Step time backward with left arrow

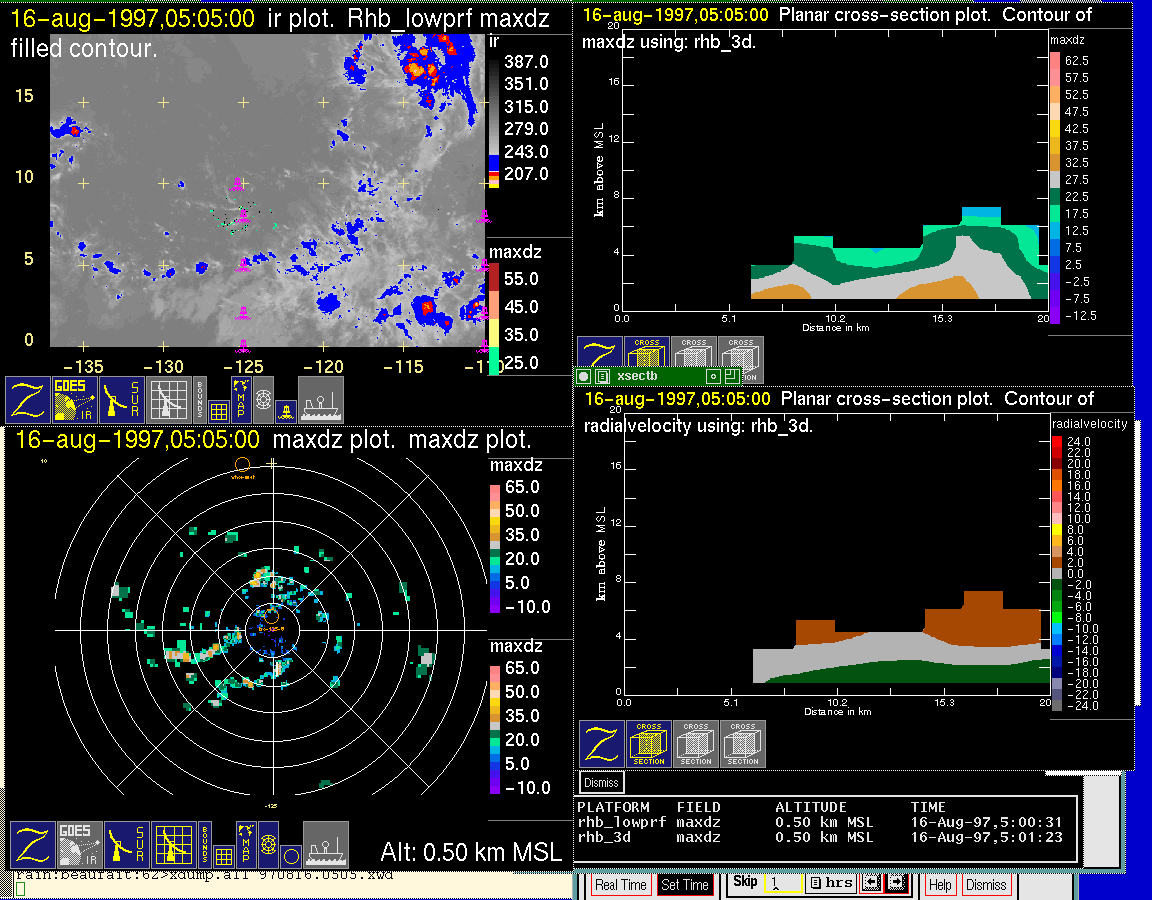(870, 884)
